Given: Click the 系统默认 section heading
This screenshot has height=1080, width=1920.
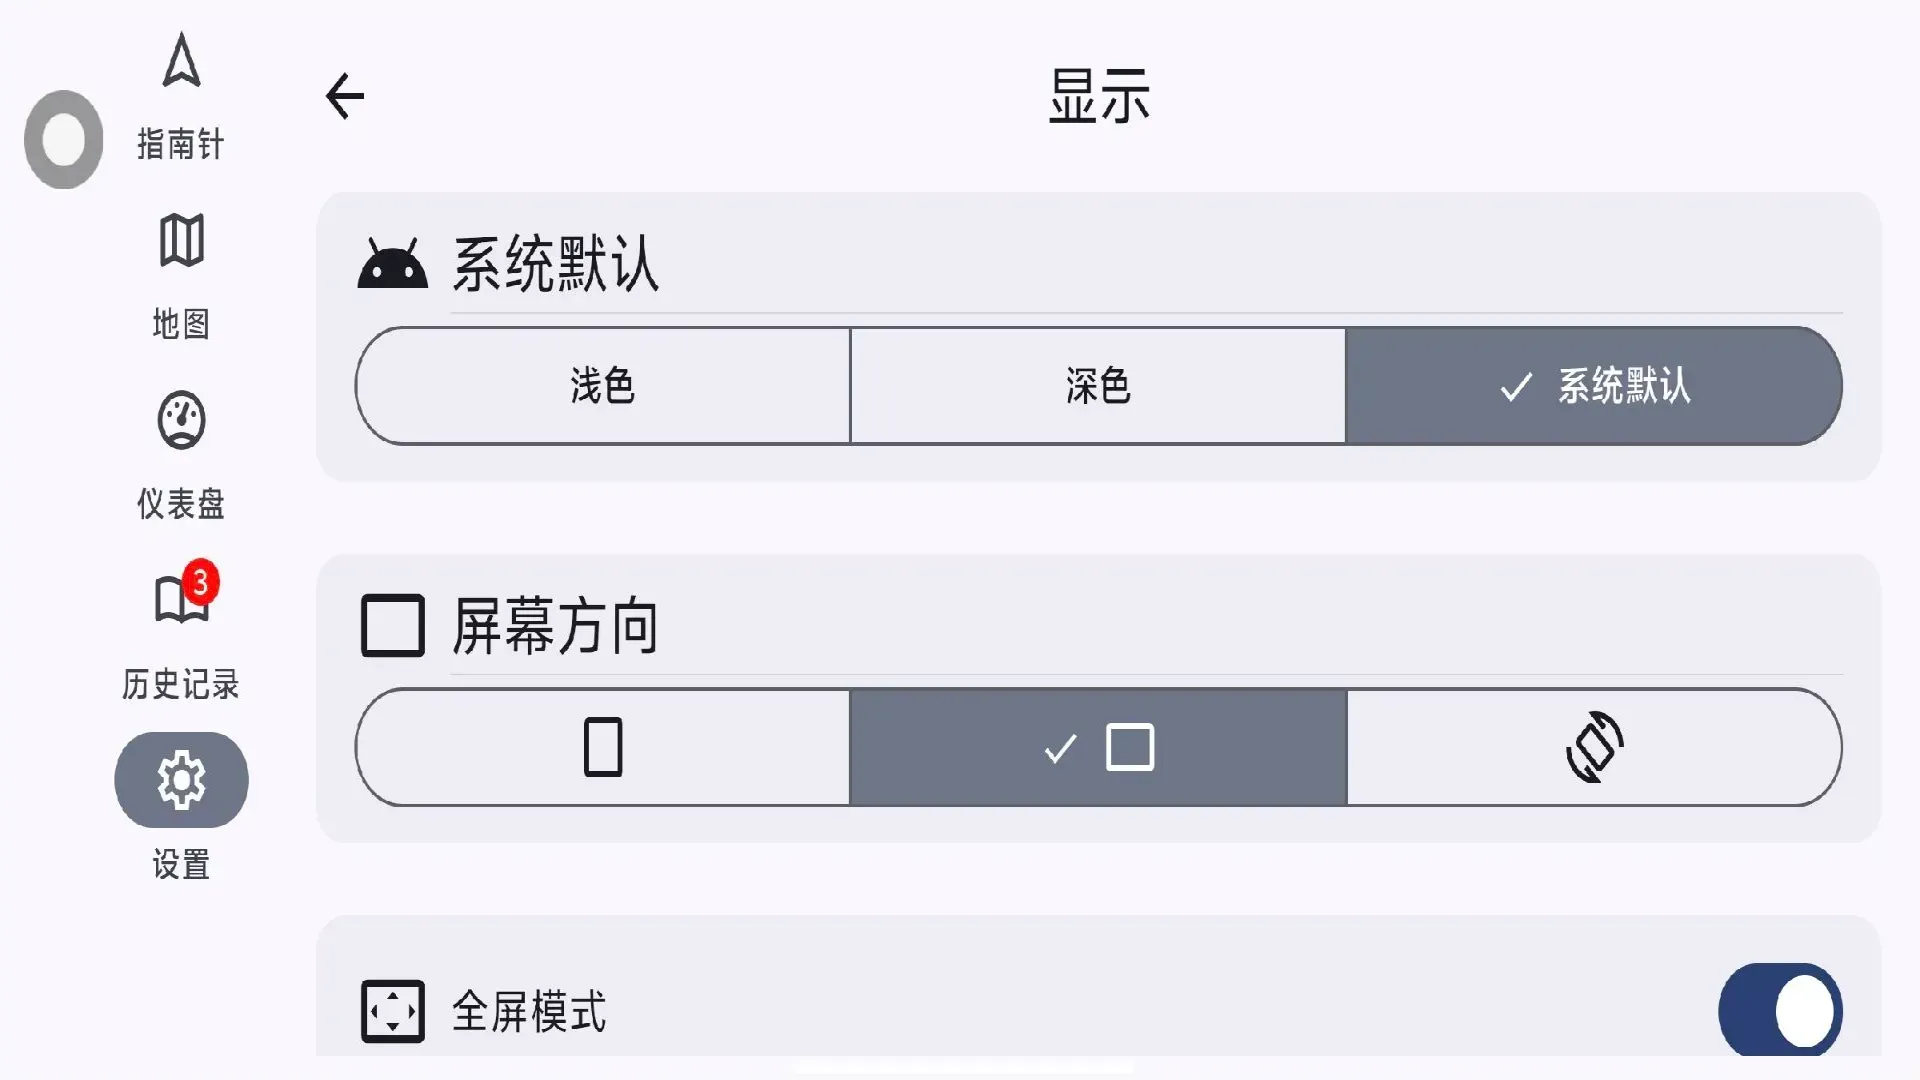Looking at the screenshot, I should pyautogui.click(x=555, y=265).
